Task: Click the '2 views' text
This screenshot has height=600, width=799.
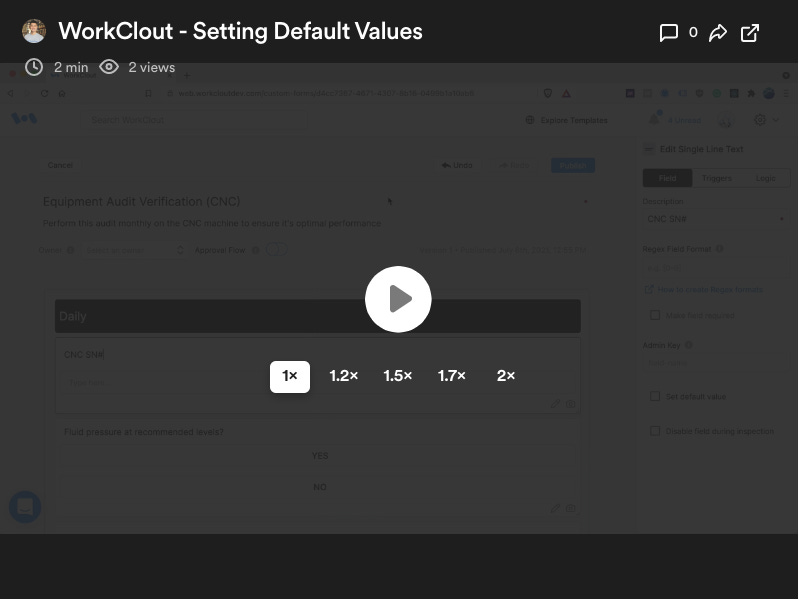Action: pyautogui.click(x=152, y=67)
